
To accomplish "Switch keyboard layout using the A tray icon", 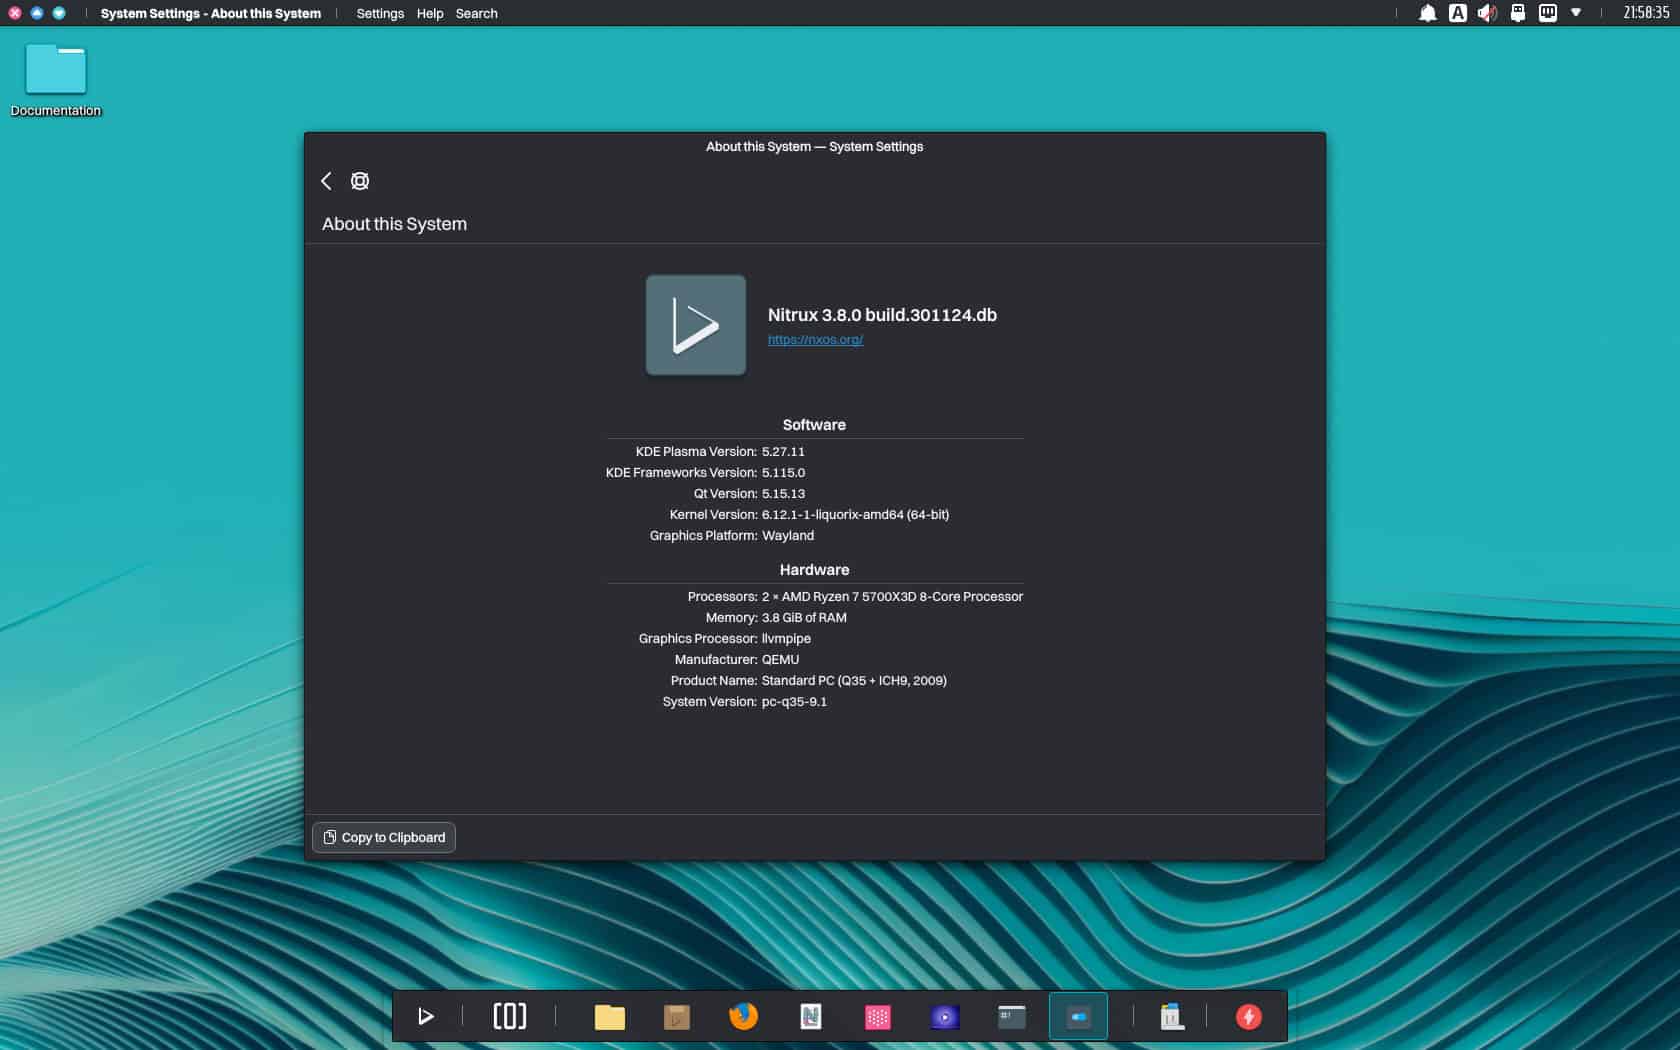I will pos(1457,13).
